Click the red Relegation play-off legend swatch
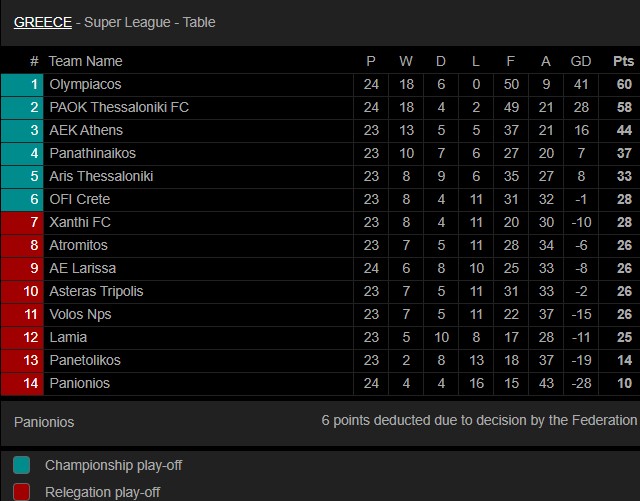Screen dimensions: 640x501 pos(22,492)
